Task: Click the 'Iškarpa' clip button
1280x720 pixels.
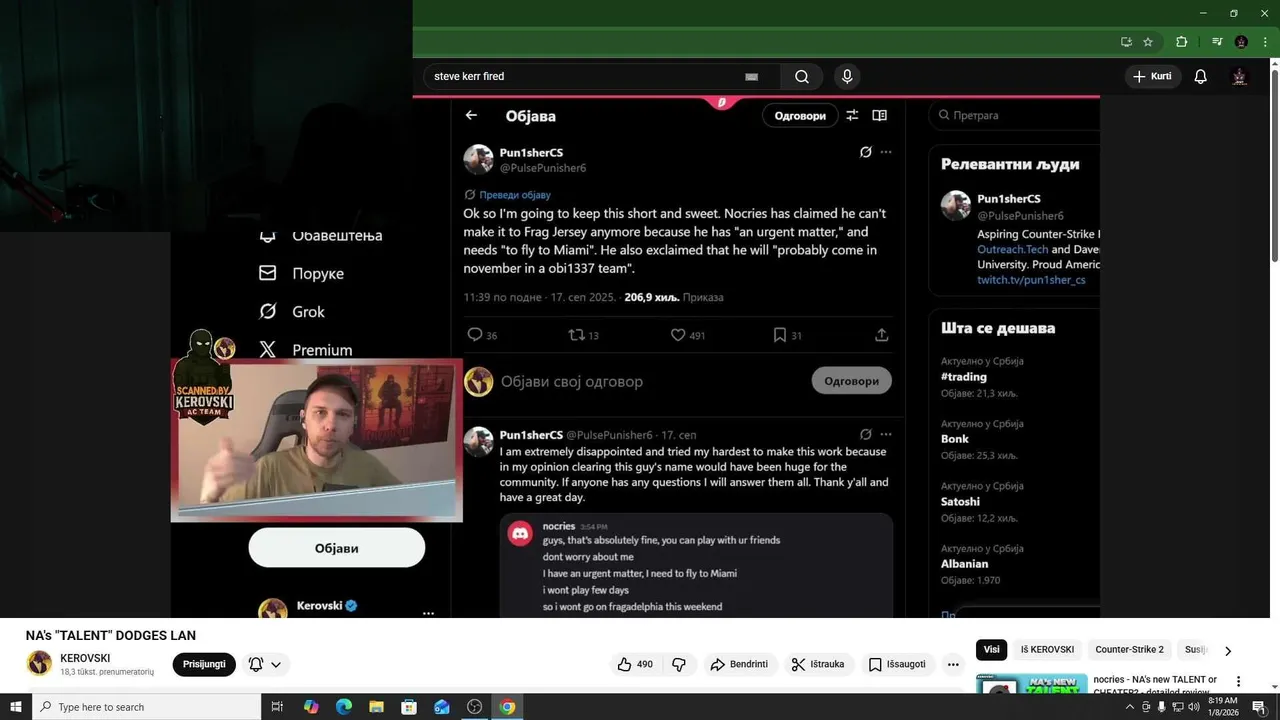Action: point(817,664)
